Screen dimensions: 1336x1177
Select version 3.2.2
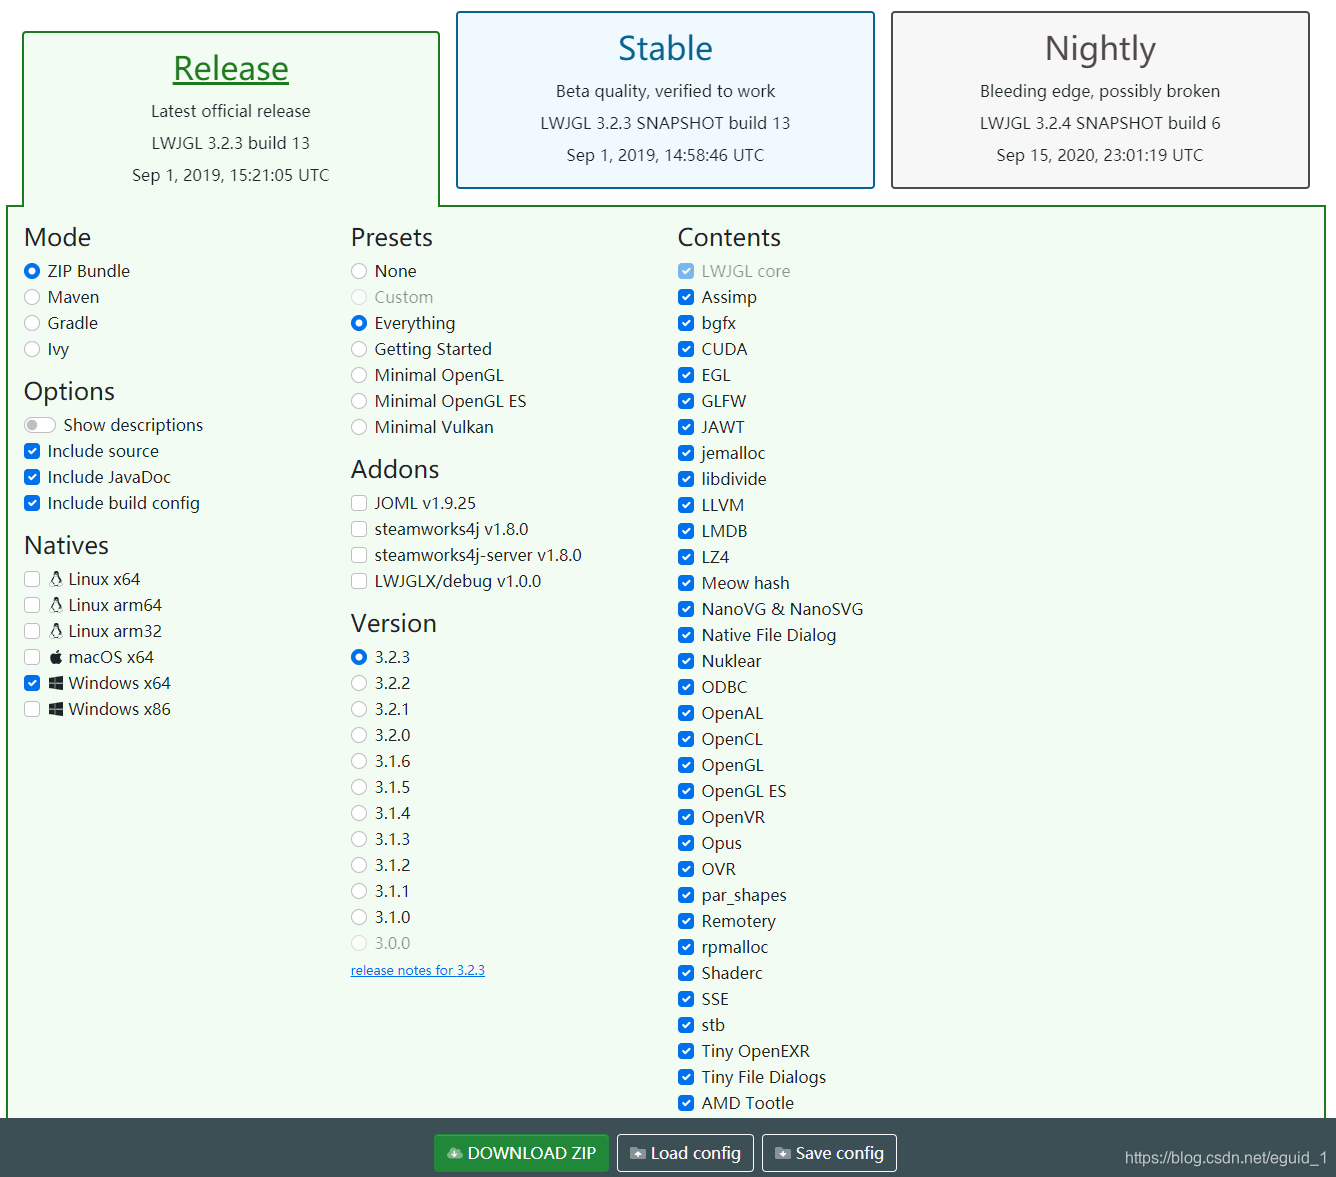point(359,683)
